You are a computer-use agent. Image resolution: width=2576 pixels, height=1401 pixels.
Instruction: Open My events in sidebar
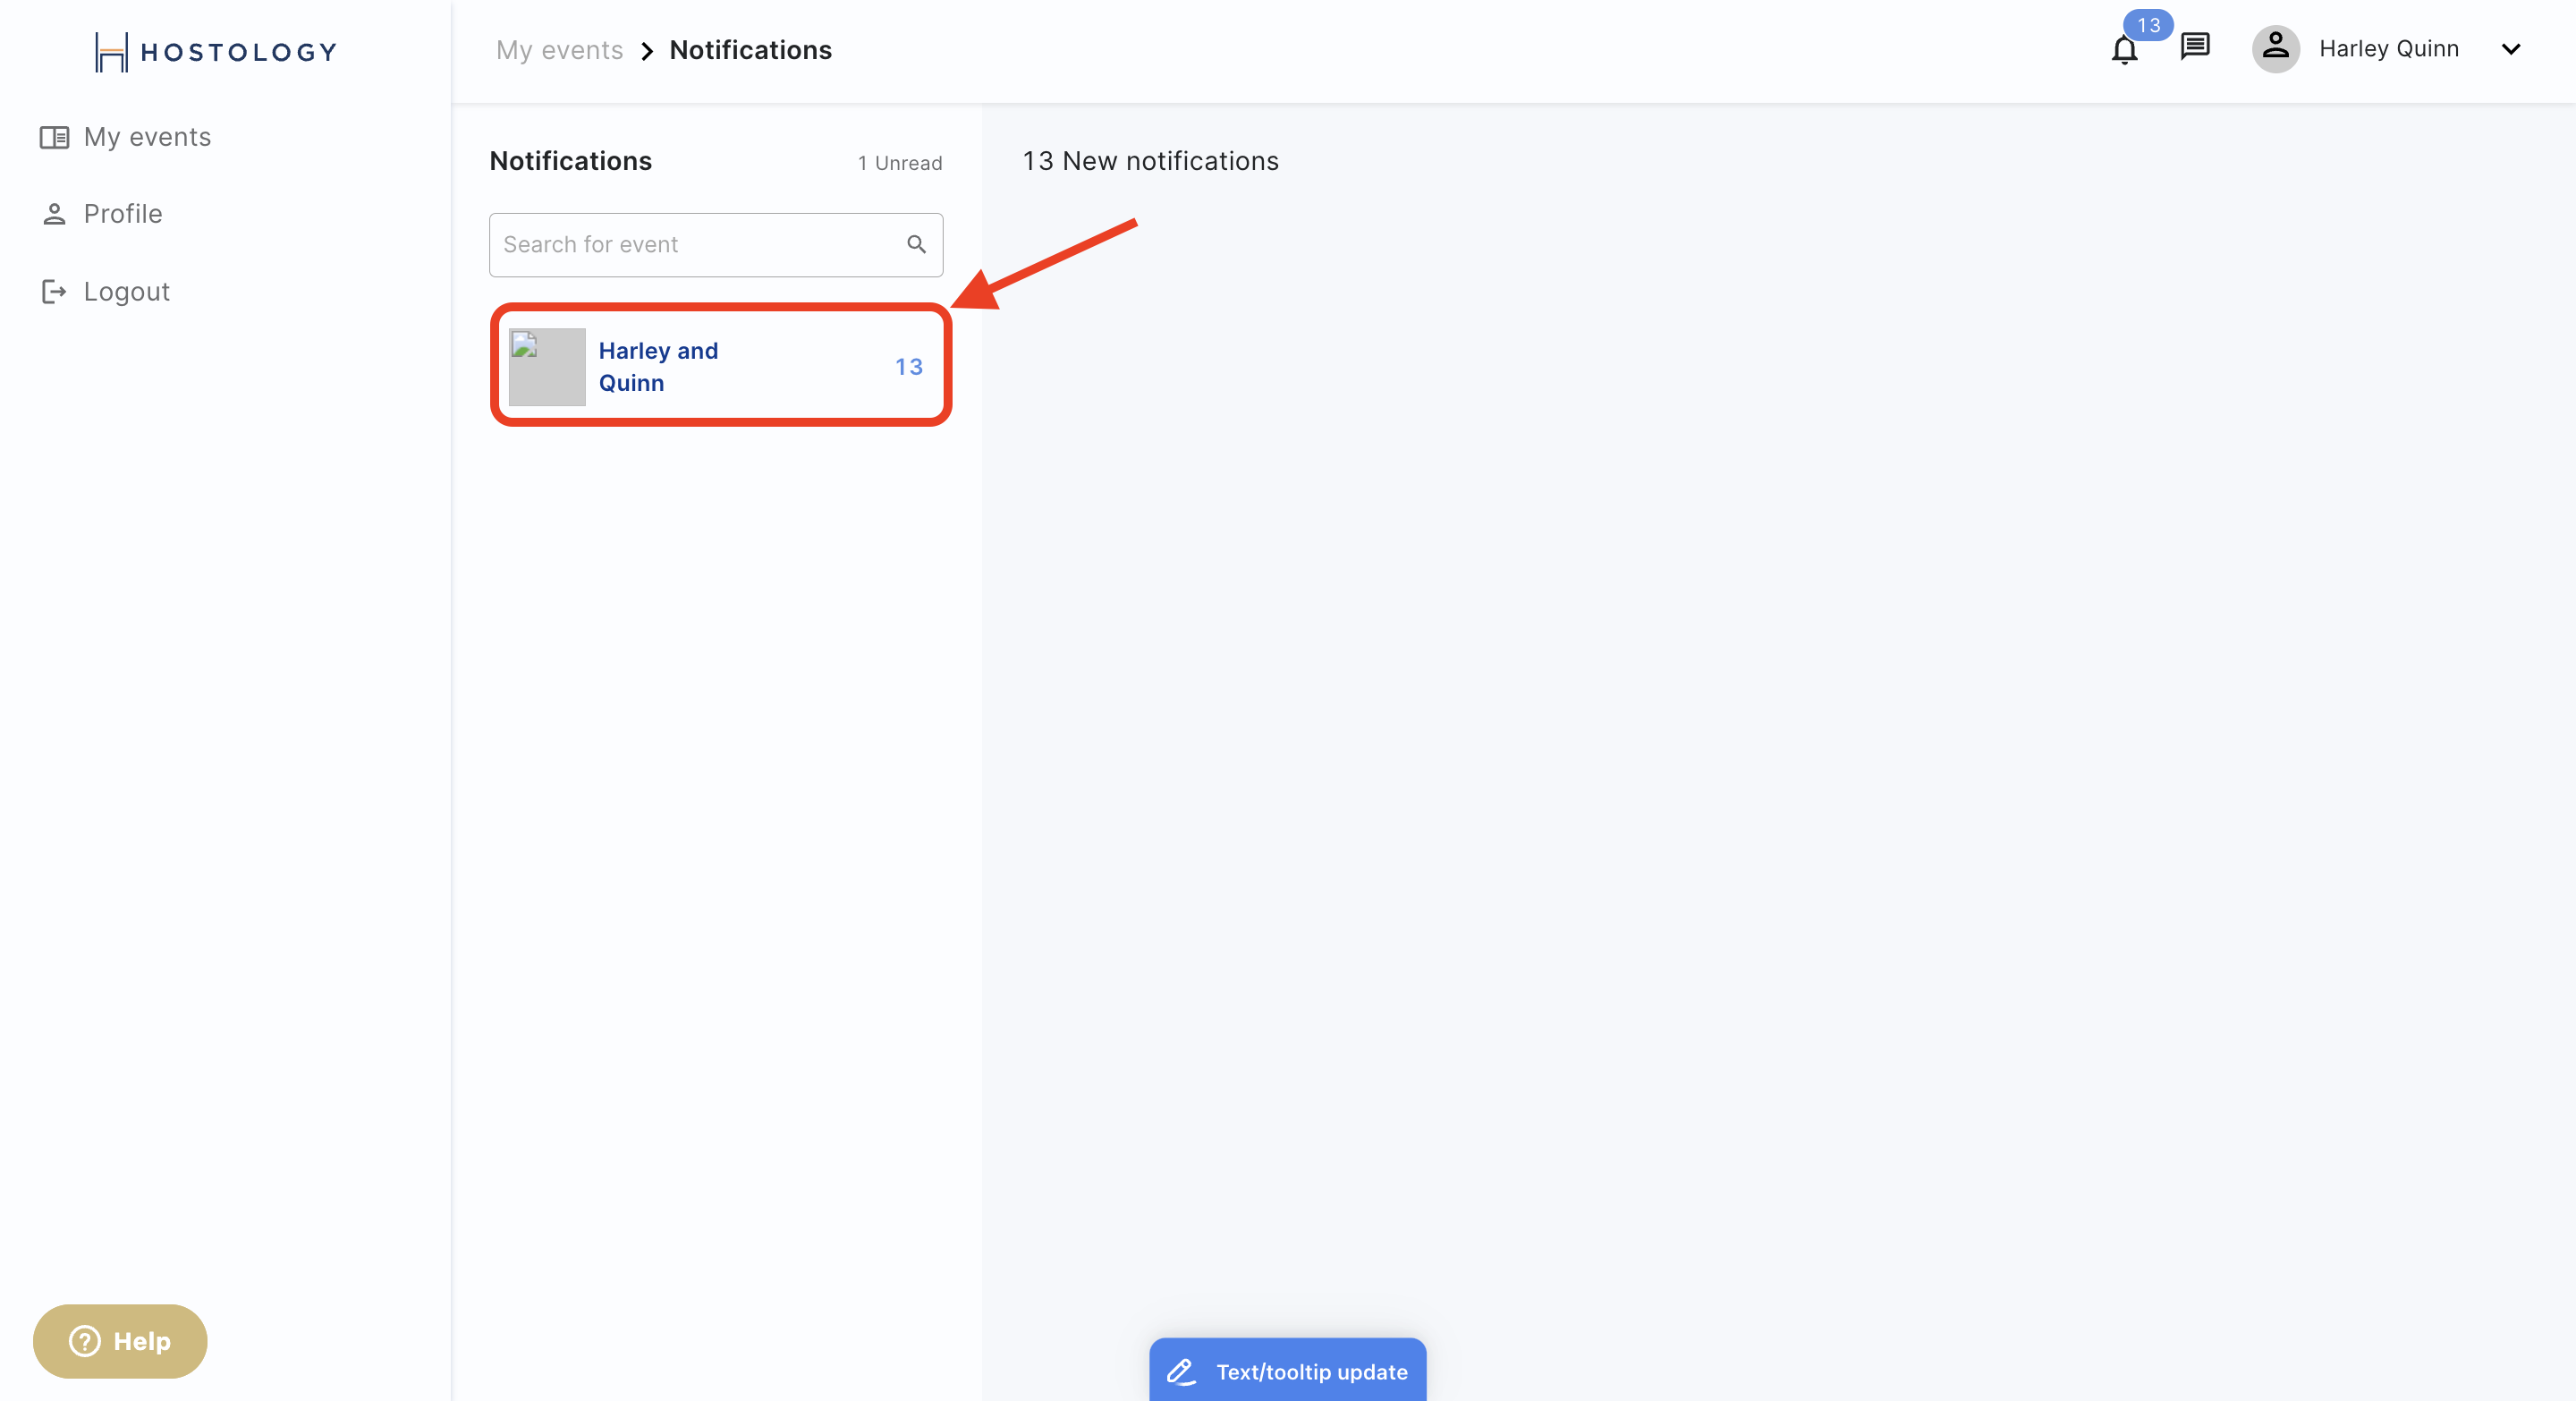click(x=125, y=137)
